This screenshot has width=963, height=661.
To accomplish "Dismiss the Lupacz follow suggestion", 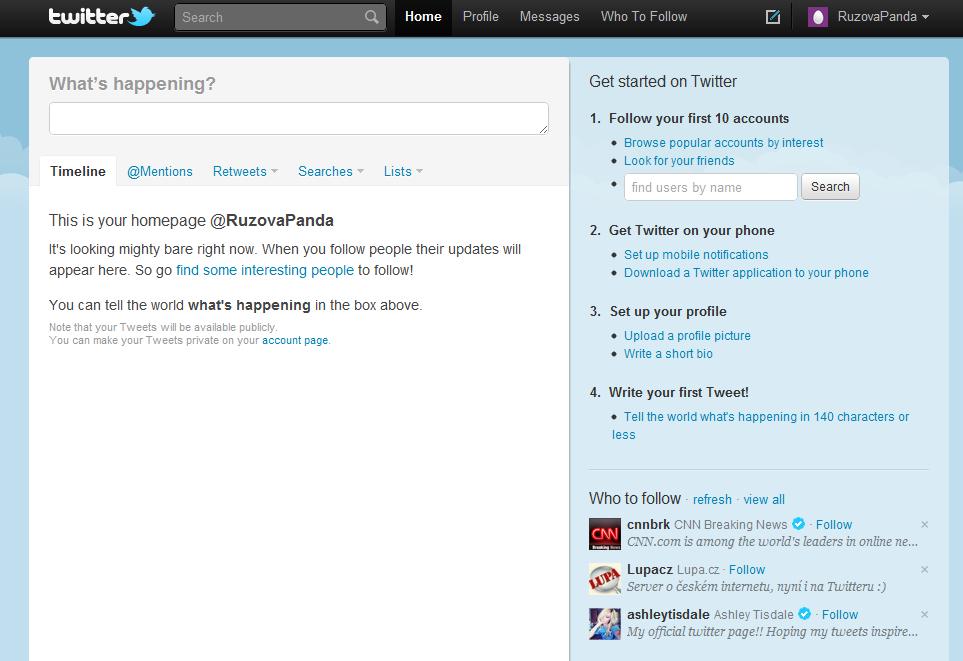I will click(924, 569).
